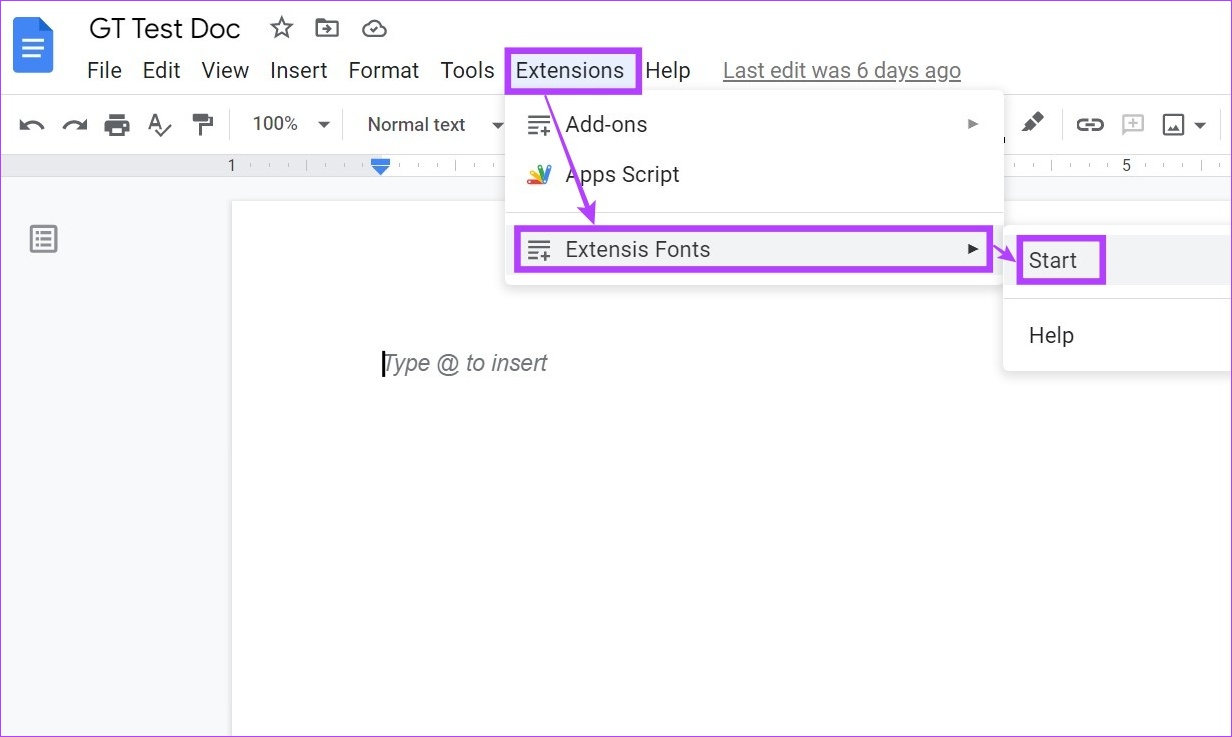Screen dimensions: 1232x737
Task: Select Add-ons in Extensions menu
Action: (754, 124)
